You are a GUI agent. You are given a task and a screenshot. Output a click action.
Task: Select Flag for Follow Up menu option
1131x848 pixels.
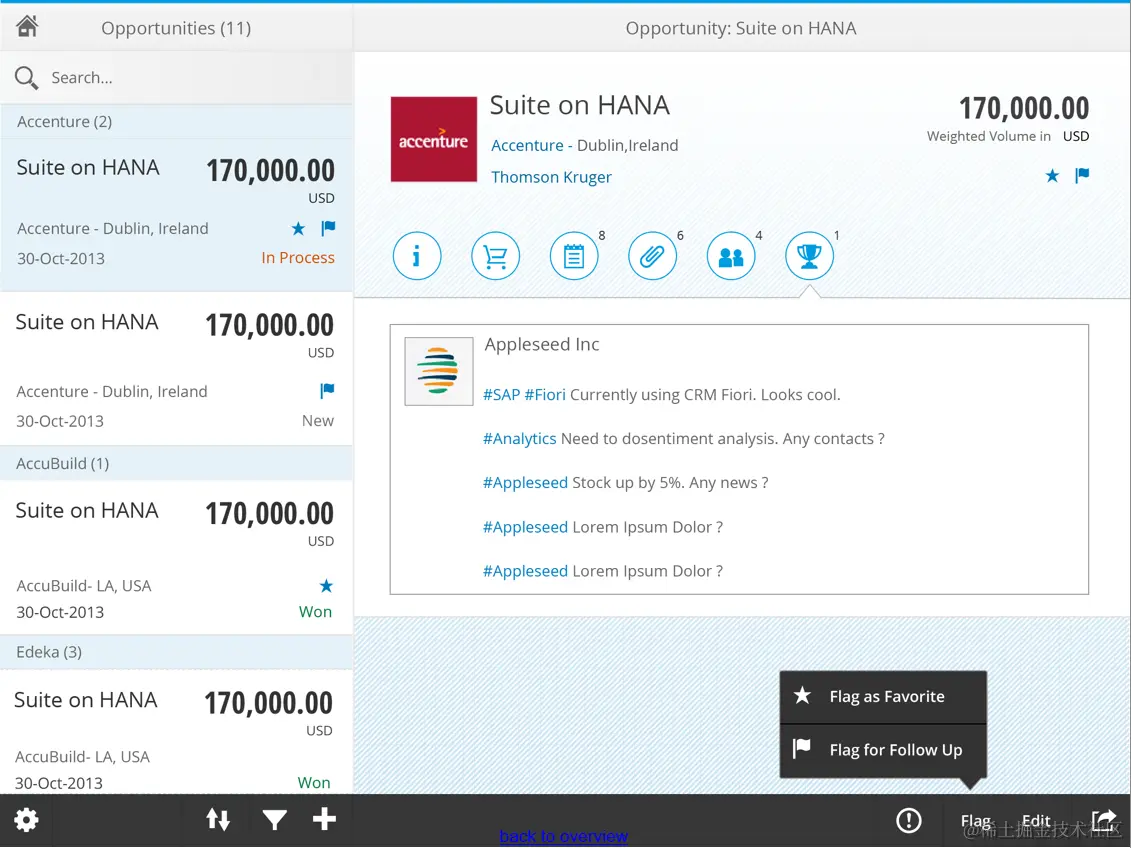[x=883, y=750]
